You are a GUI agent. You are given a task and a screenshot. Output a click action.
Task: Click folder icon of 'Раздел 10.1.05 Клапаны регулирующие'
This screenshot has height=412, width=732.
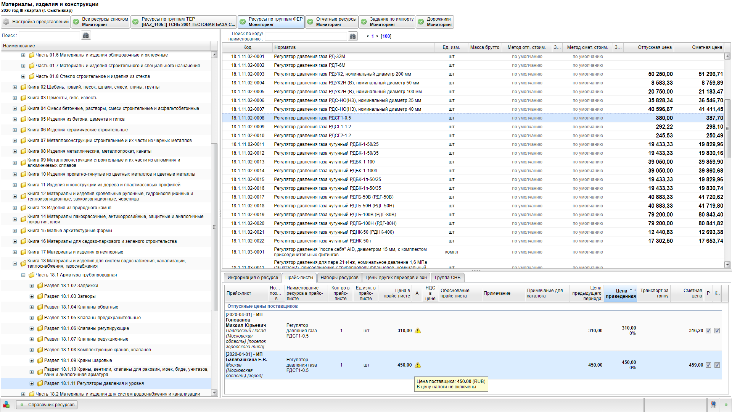pyautogui.click(x=40, y=328)
